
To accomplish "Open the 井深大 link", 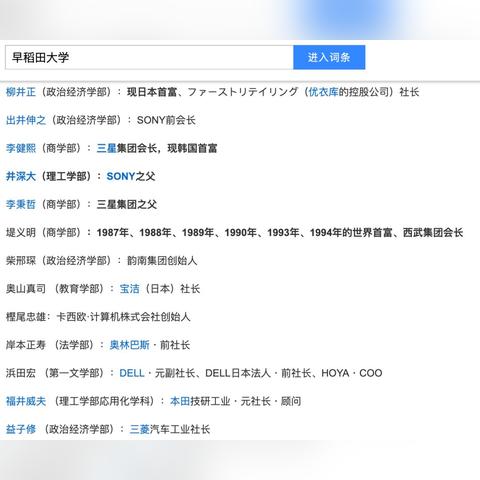I will click(x=21, y=176).
